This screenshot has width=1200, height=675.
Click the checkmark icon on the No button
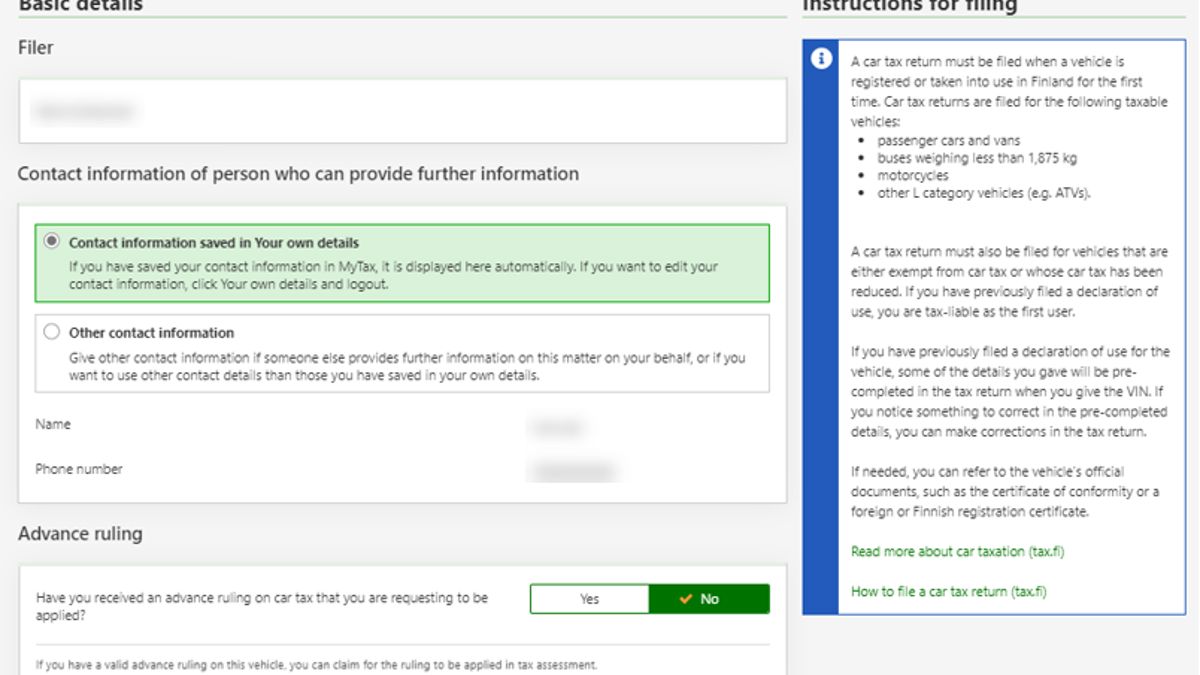[685, 599]
